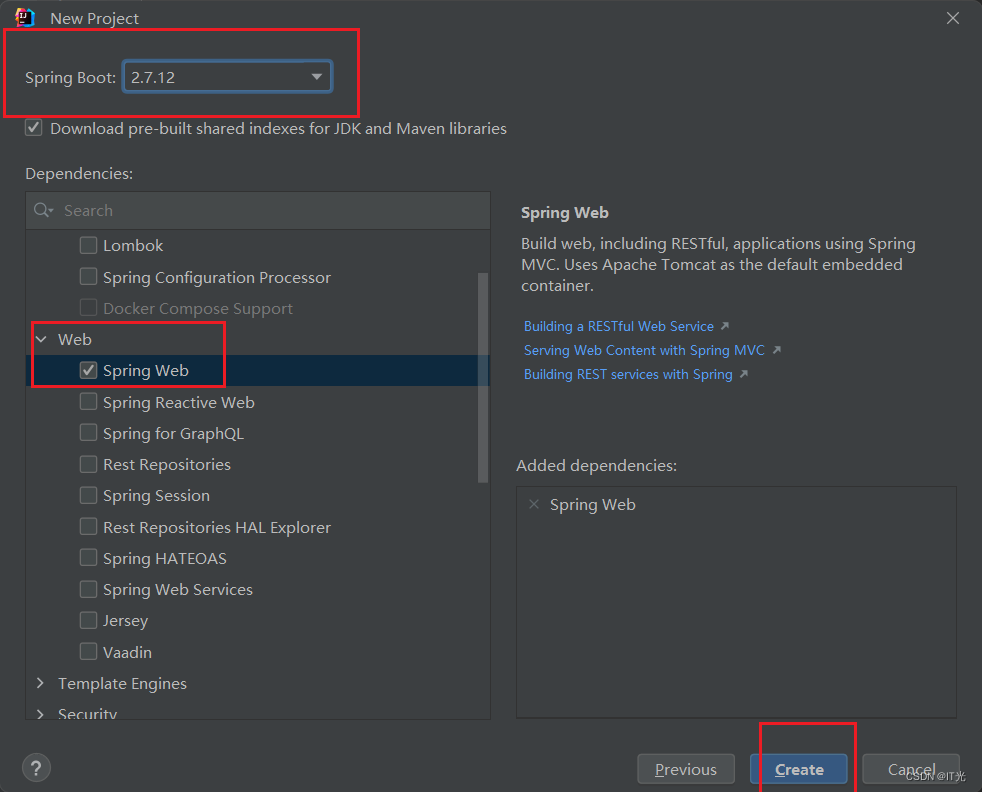Click the Cancel button
This screenshot has height=792, width=982.
pos(911,769)
